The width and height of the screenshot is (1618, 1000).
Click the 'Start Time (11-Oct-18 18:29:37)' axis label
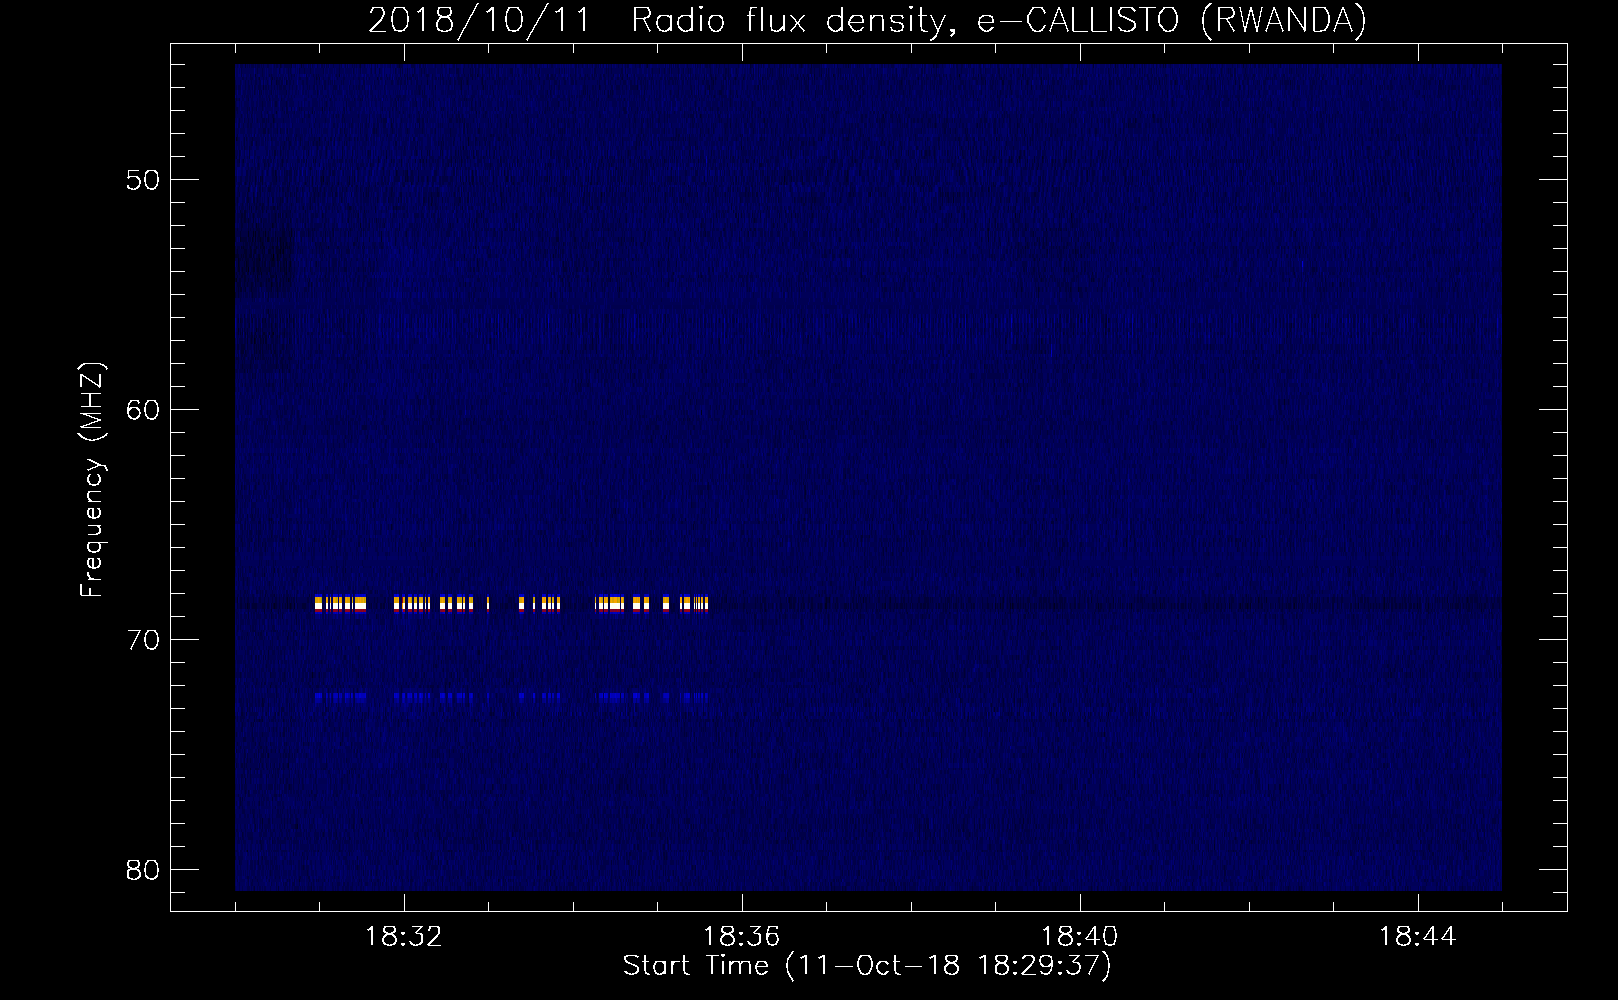(x=867, y=966)
